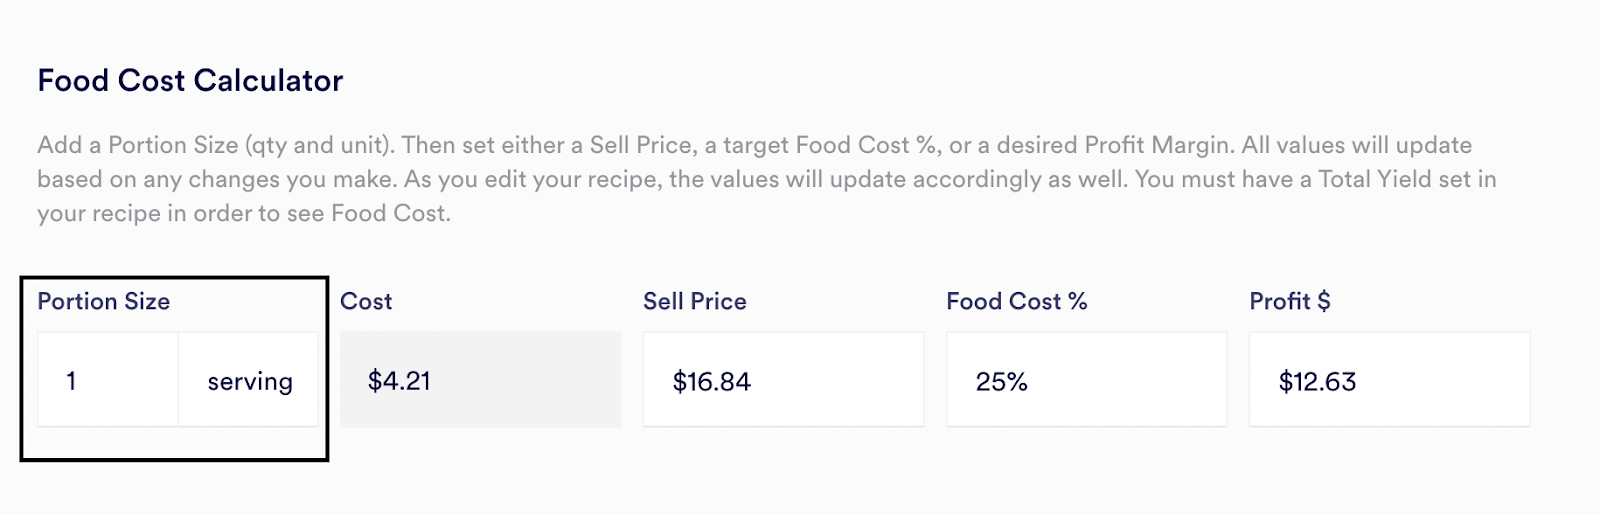The width and height of the screenshot is (1600, 514).
Task: Click the Cost column label
Action: (366, 301)
